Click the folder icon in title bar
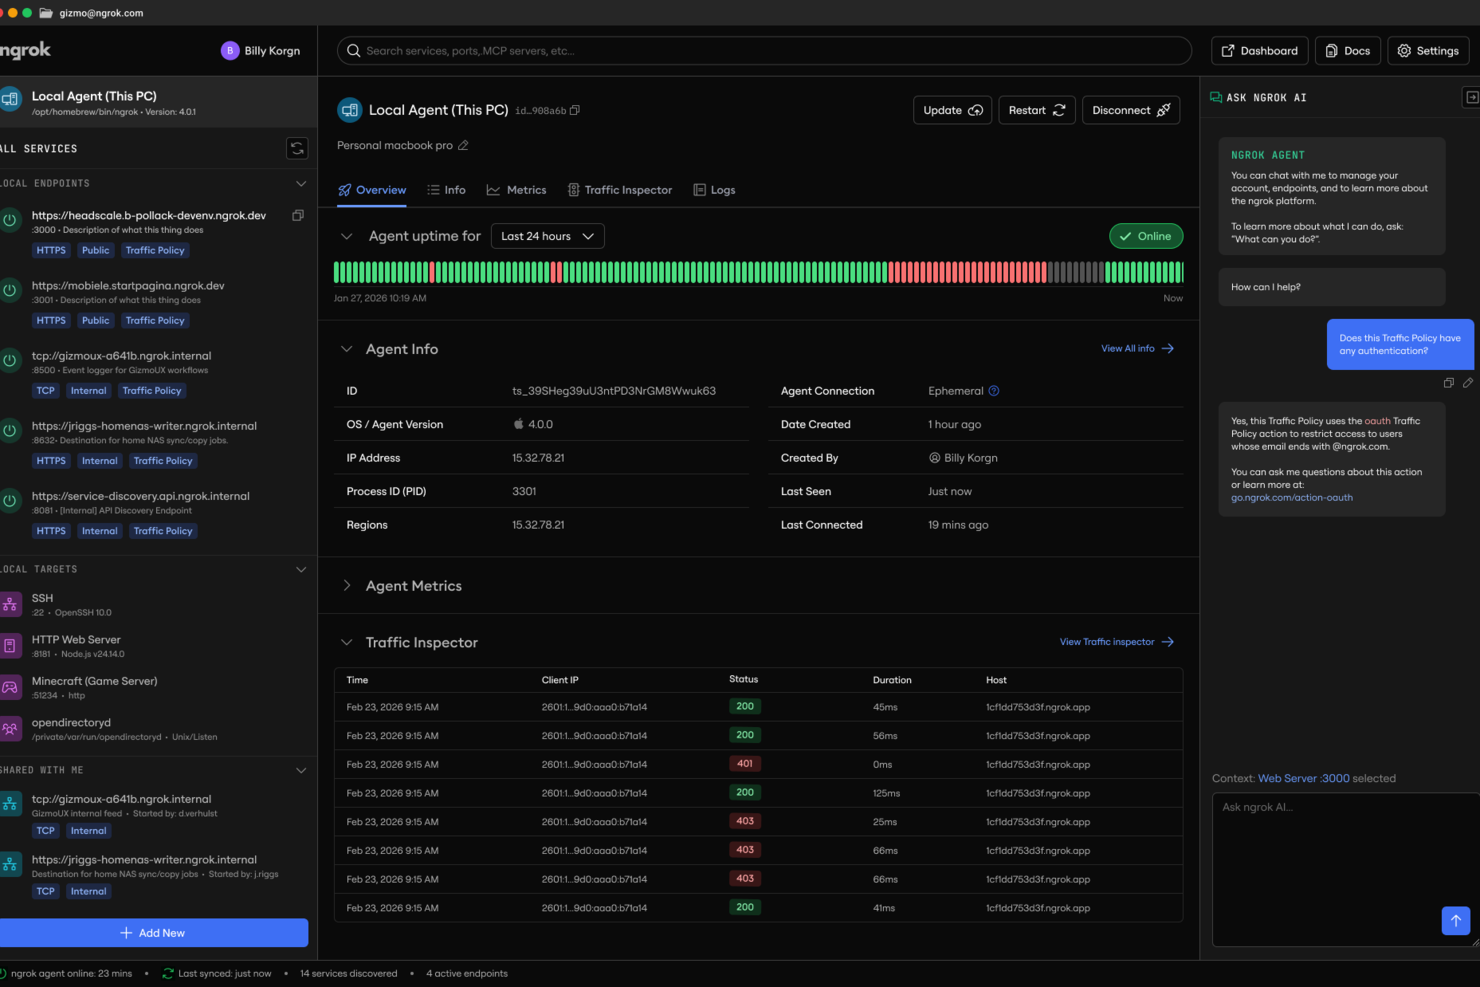Image resolution: width=1480 pixels, height=987 pixels. (x=46, y=13)
